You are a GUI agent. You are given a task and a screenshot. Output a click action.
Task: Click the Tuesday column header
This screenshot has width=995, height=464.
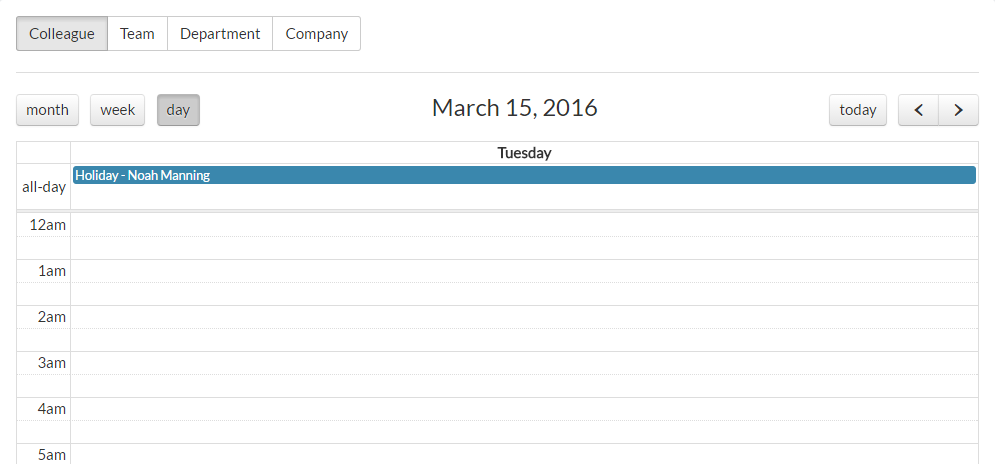(x=524, y=153)
